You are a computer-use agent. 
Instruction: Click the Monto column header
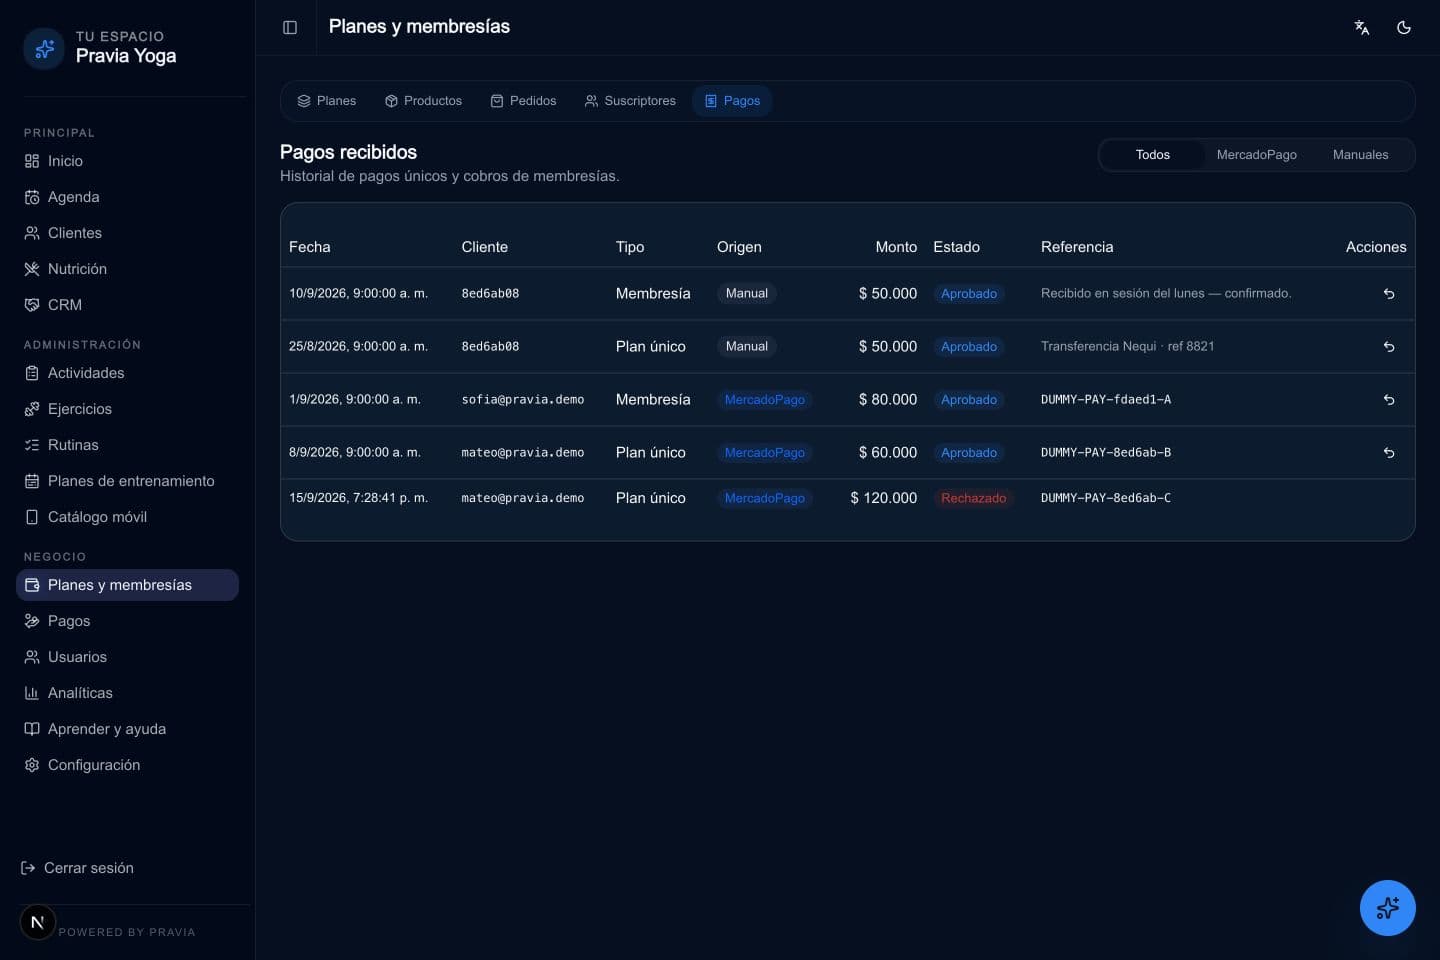(896, 247)
